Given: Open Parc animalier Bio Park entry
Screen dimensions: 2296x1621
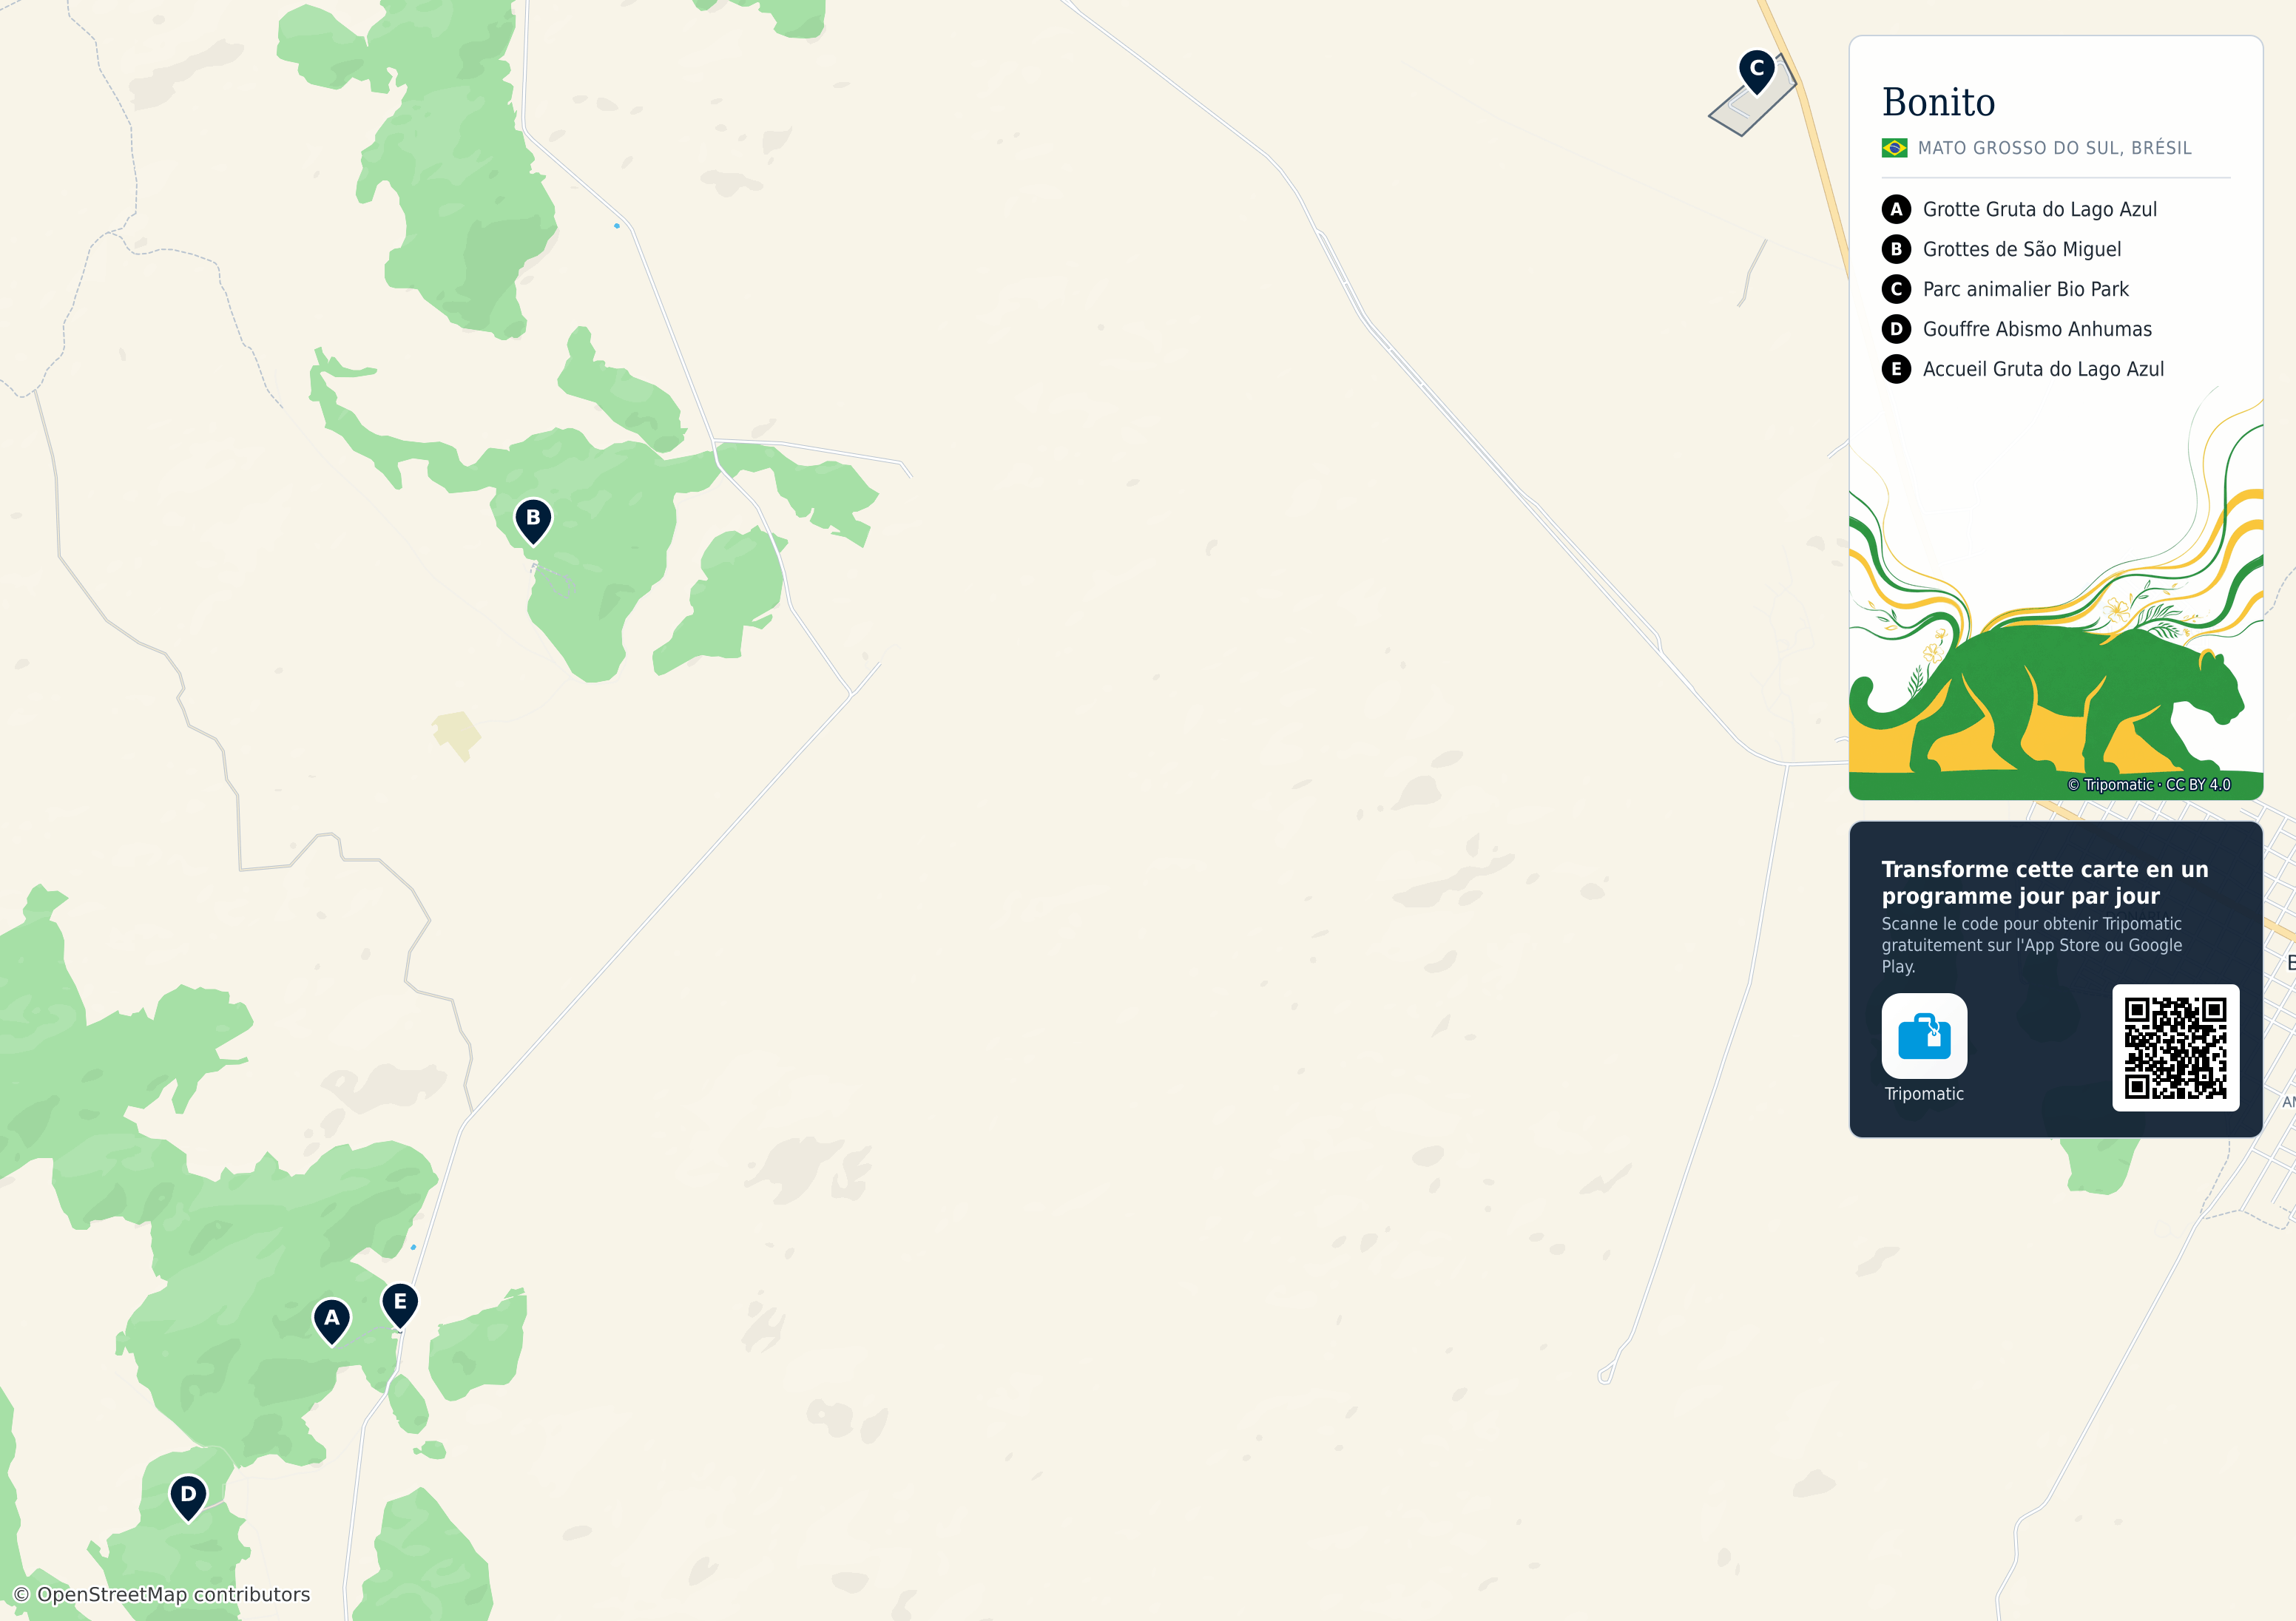Looking at the screenshot, I should click(x=2025, y=289).
